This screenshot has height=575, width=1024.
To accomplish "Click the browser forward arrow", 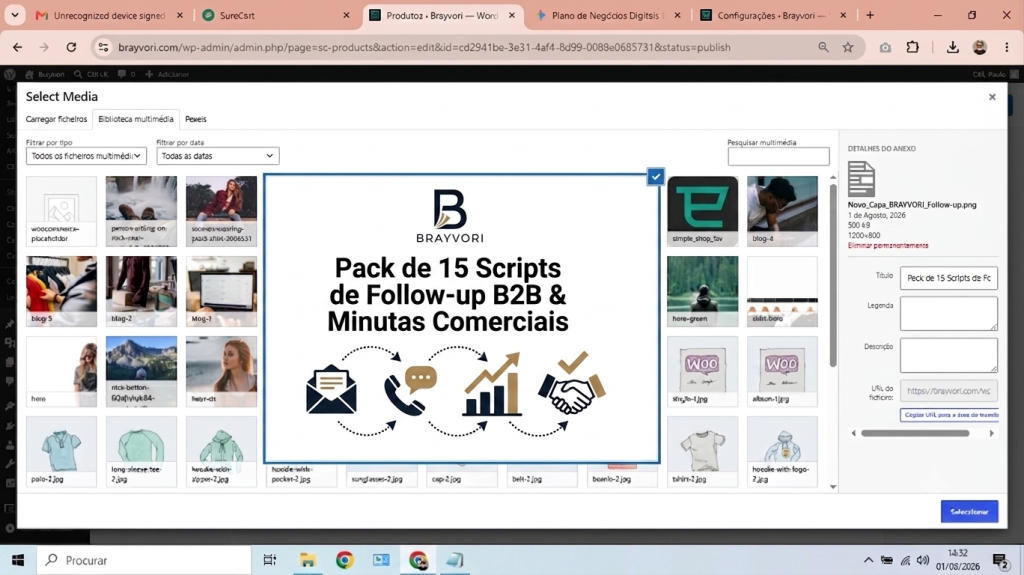I will 44,47.
